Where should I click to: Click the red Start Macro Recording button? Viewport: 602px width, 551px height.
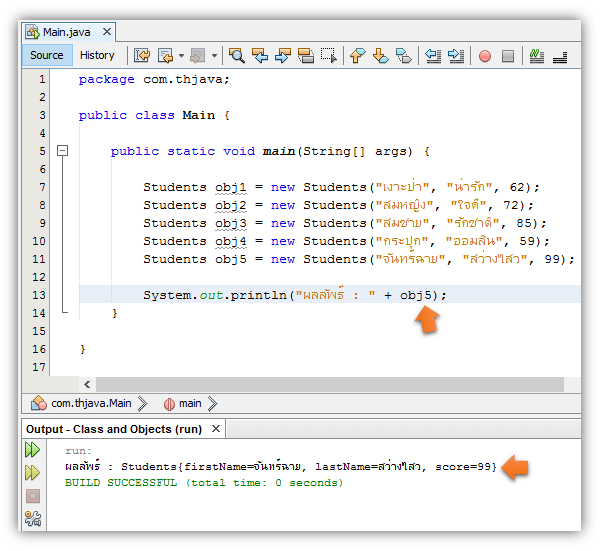[x=485, y=56]
